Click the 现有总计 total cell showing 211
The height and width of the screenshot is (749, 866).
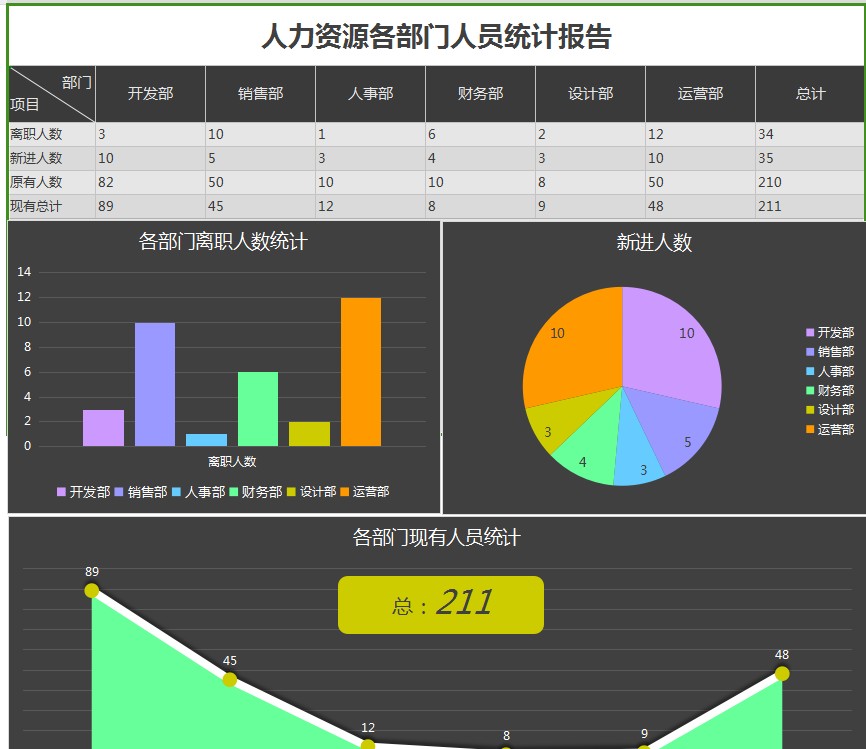[x=810, y=206]
